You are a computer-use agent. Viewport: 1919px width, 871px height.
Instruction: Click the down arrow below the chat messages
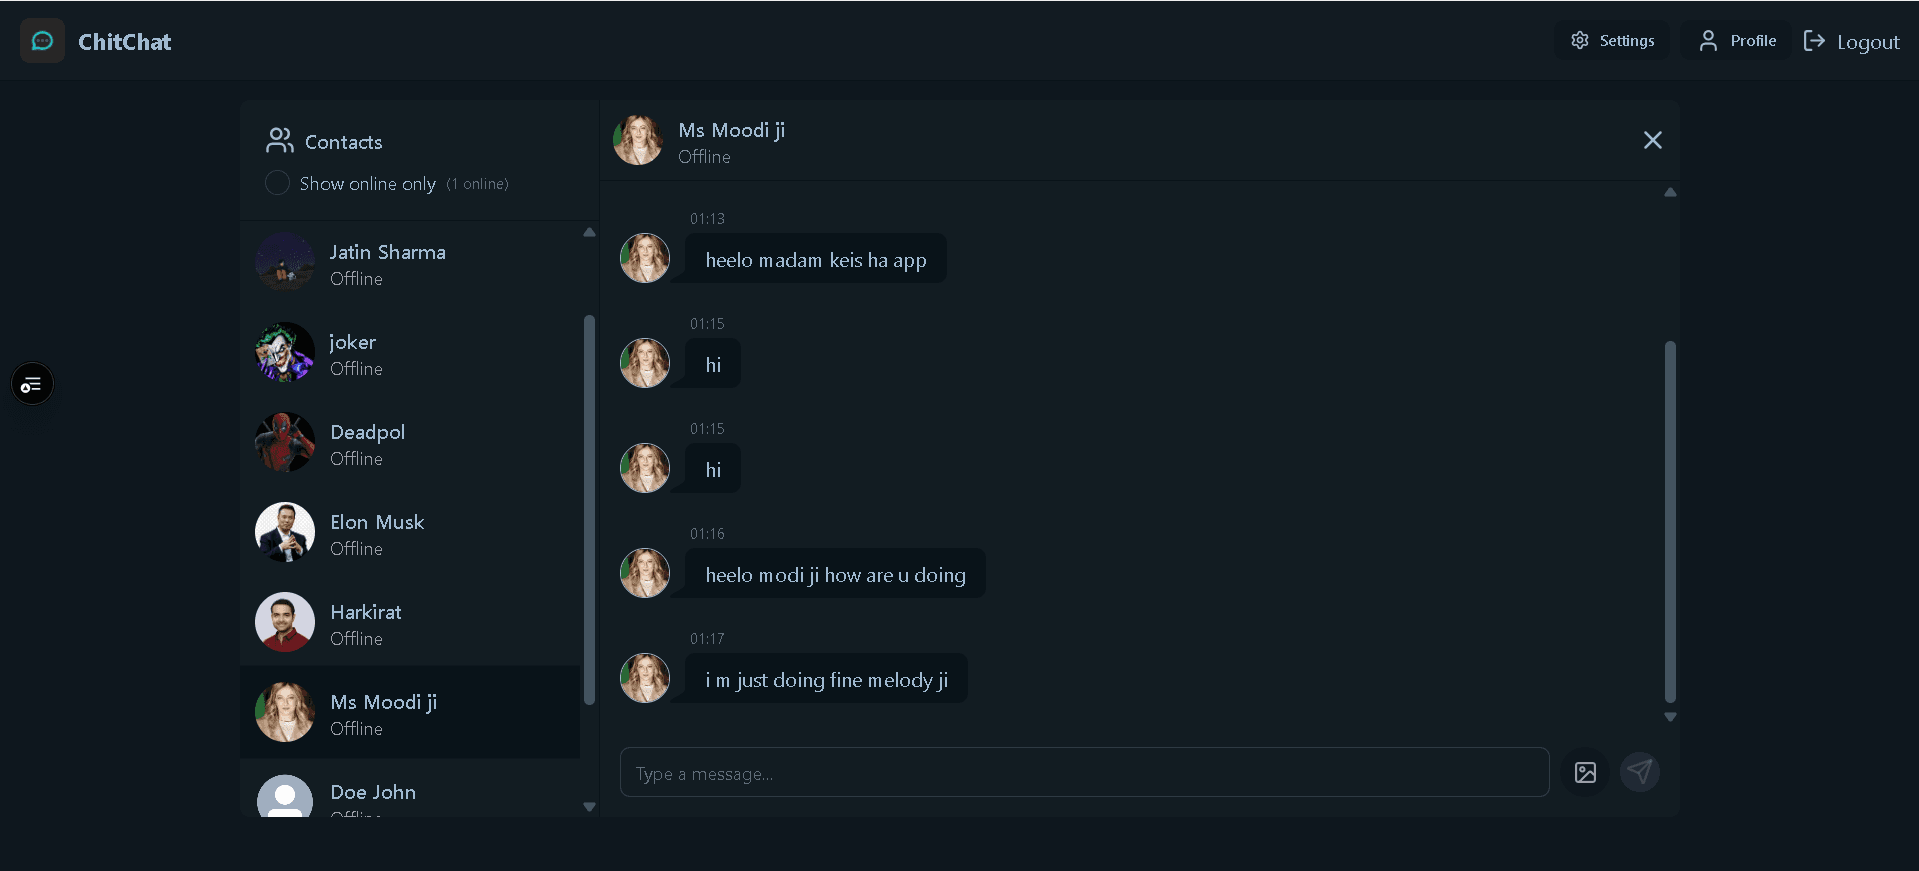click(1669, 717)
